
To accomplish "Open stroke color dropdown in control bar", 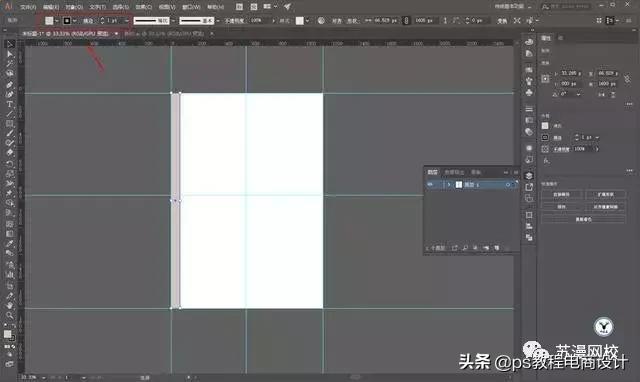I will tap(75, 21).
